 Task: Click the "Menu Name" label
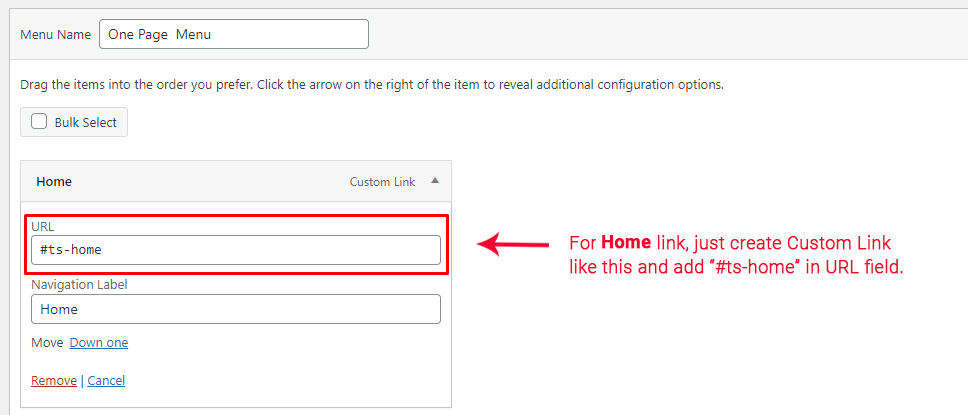click(x=56, y=34)
